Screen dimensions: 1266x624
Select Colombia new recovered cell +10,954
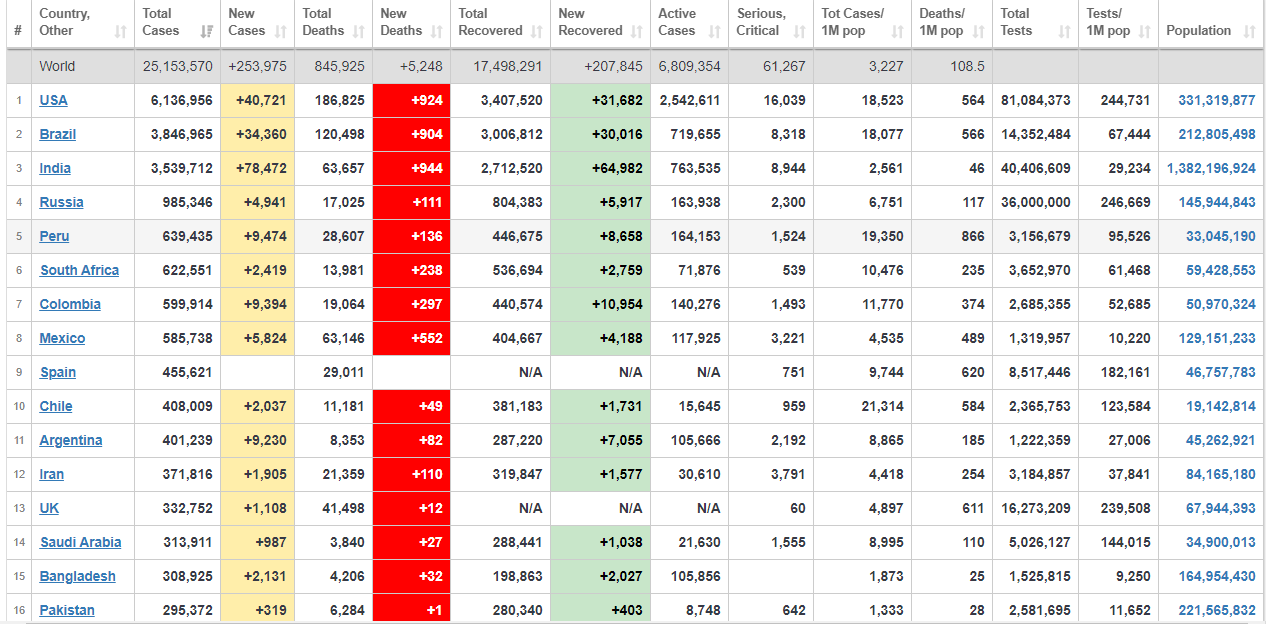click(600, 304)
